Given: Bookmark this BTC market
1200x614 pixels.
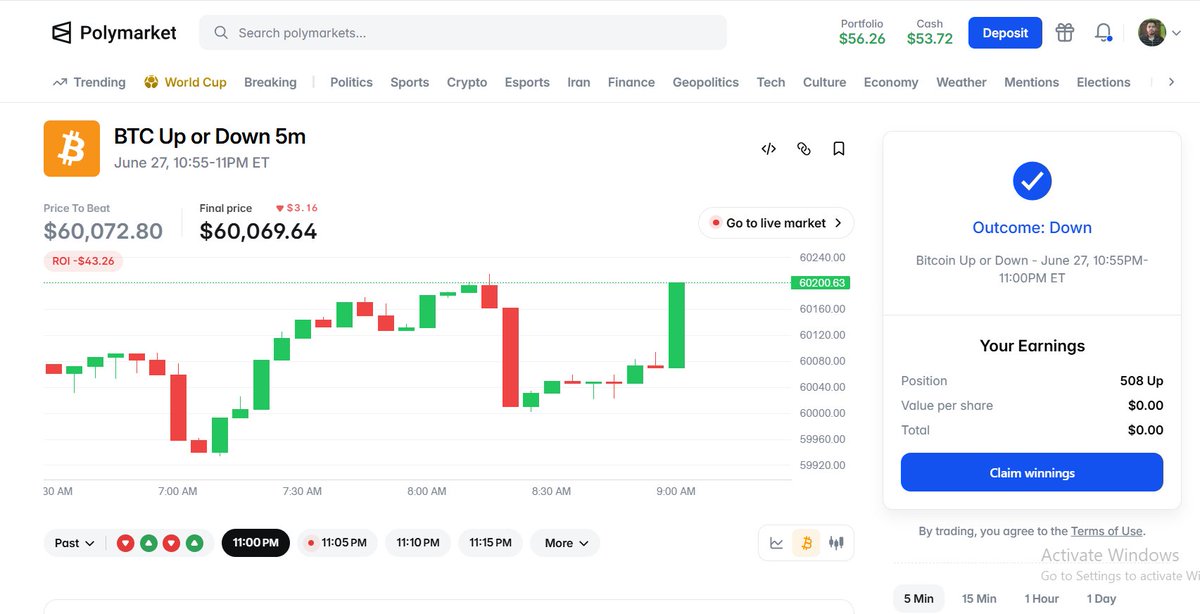Looking at the screenshot, I should [839, 149].
